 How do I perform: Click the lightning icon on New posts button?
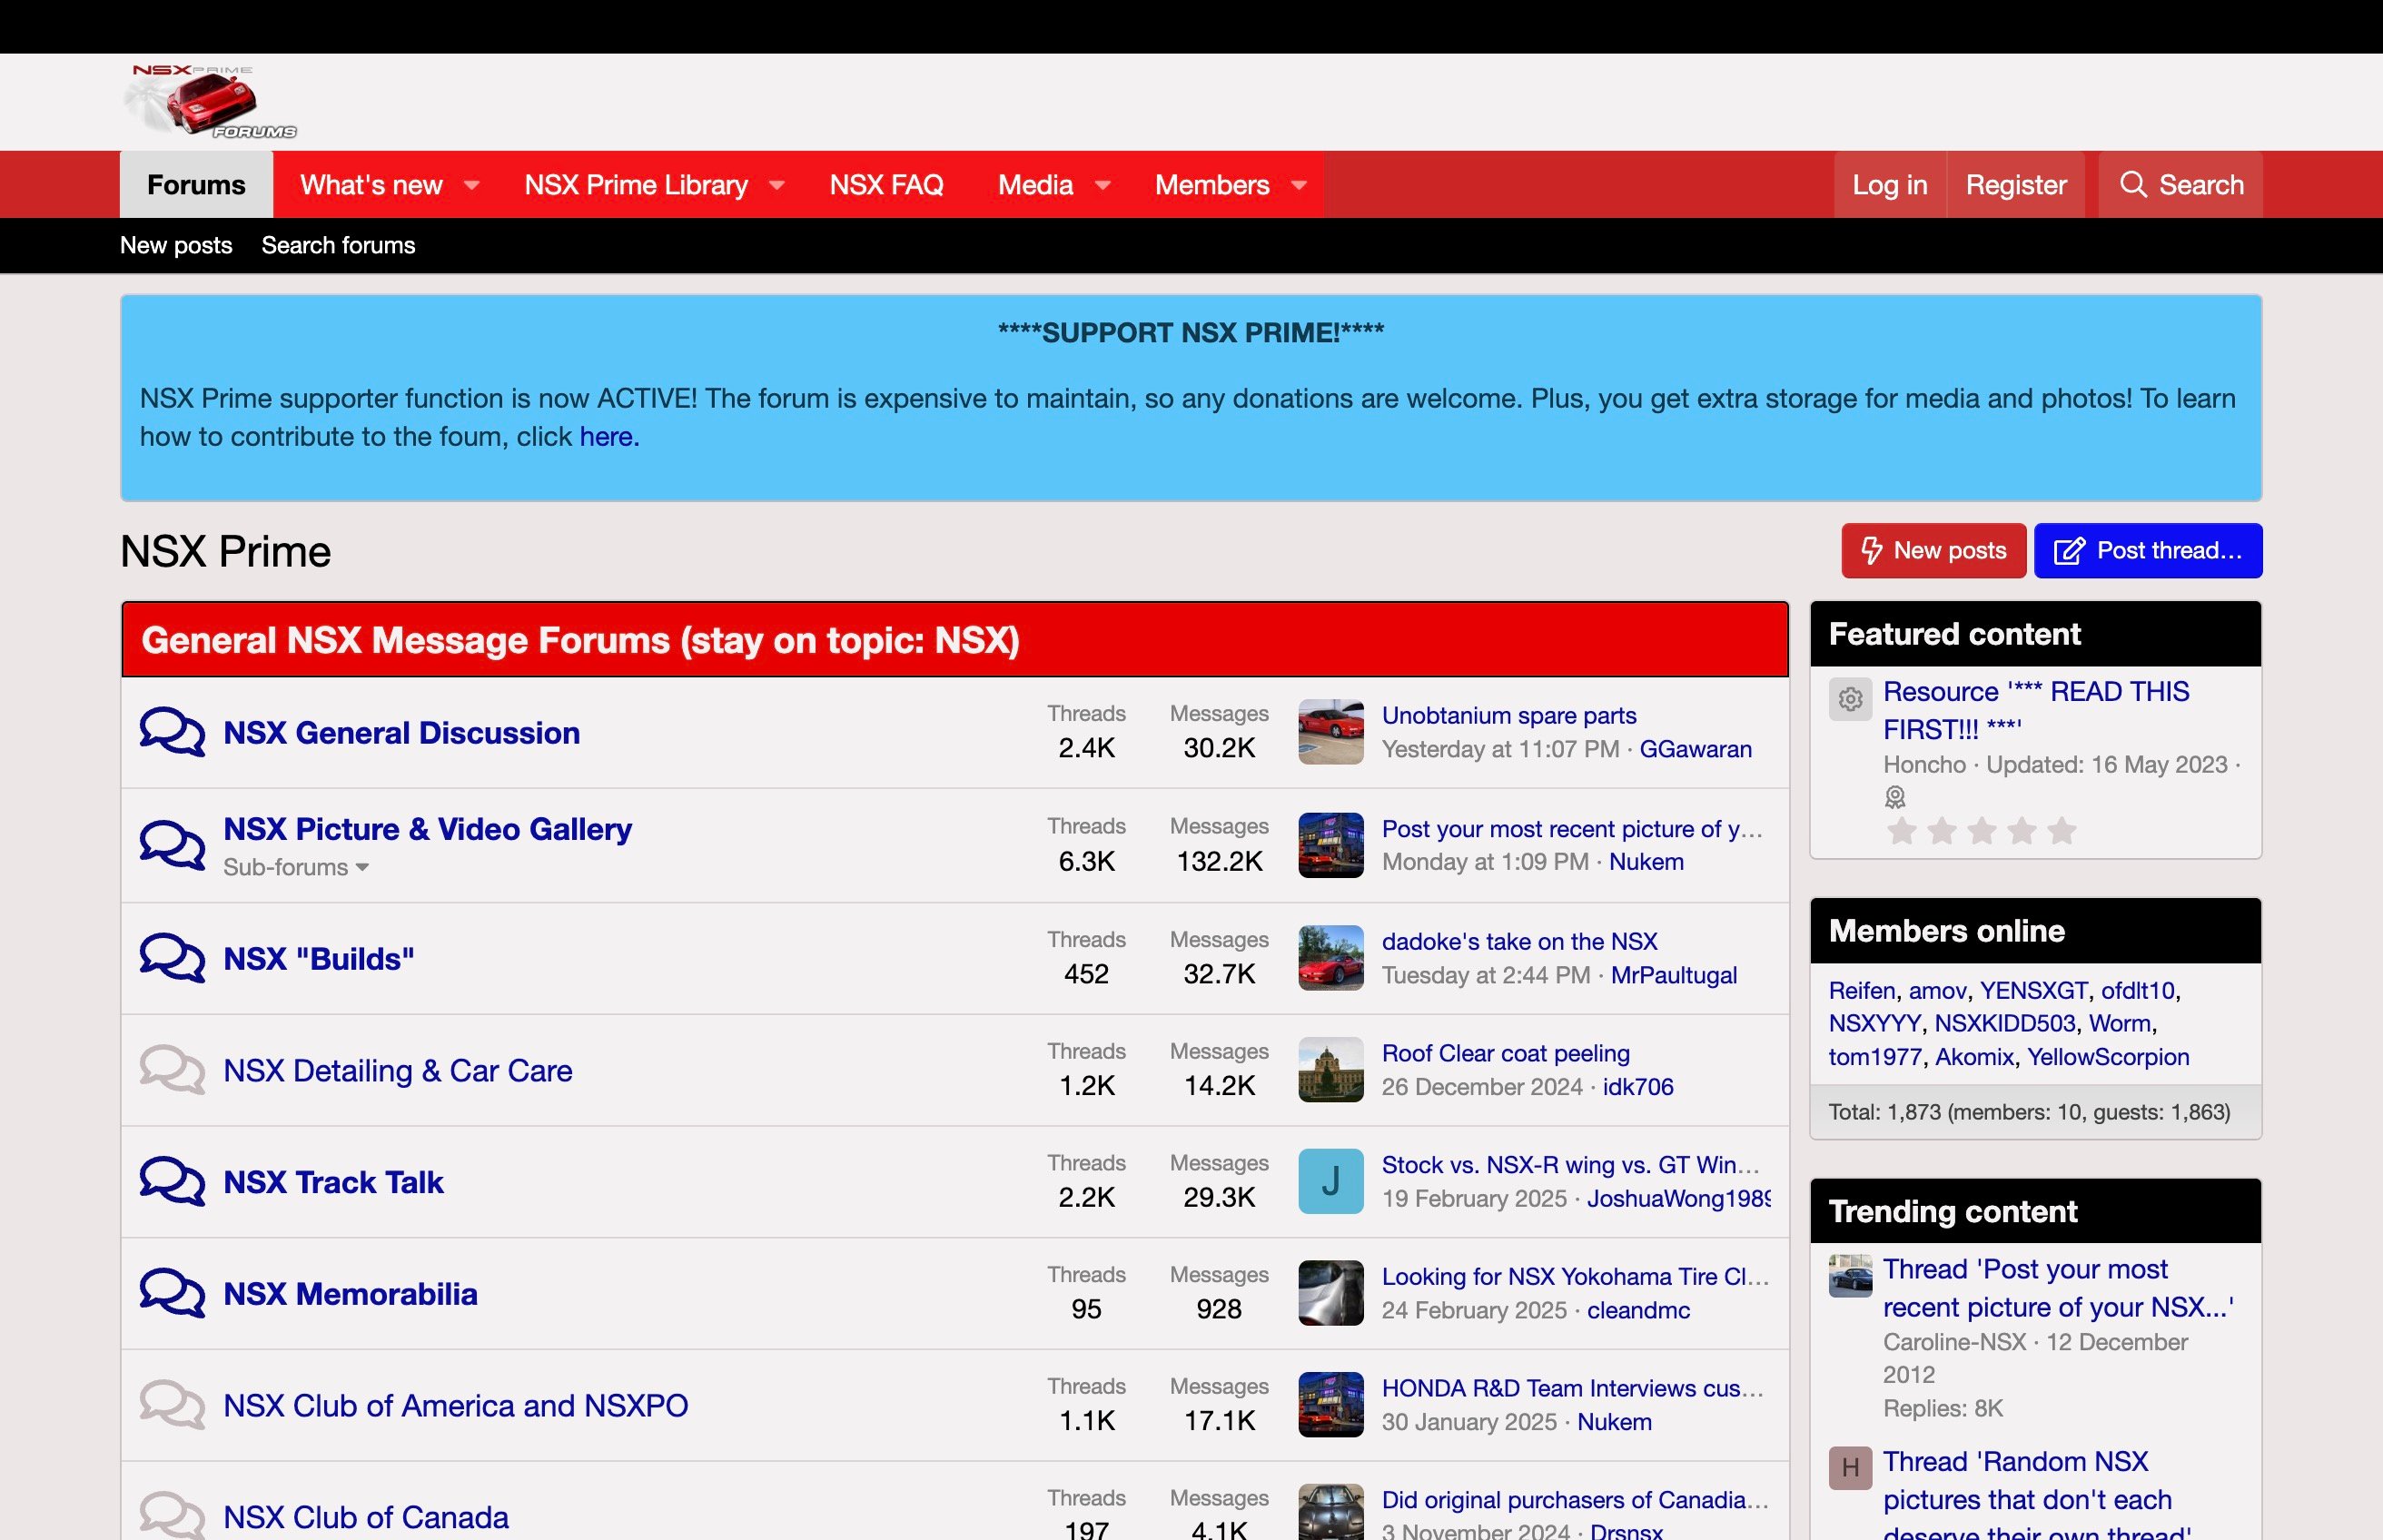pyautogui.click(x=1871, y=550)
